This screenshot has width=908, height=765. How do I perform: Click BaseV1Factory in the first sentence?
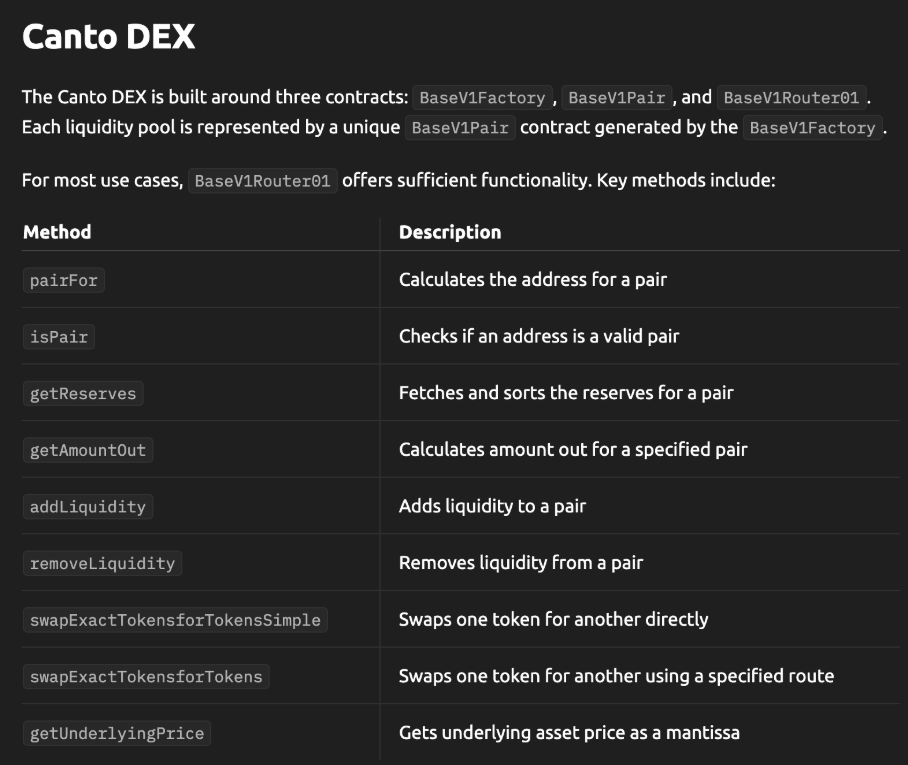pos(482,98)
